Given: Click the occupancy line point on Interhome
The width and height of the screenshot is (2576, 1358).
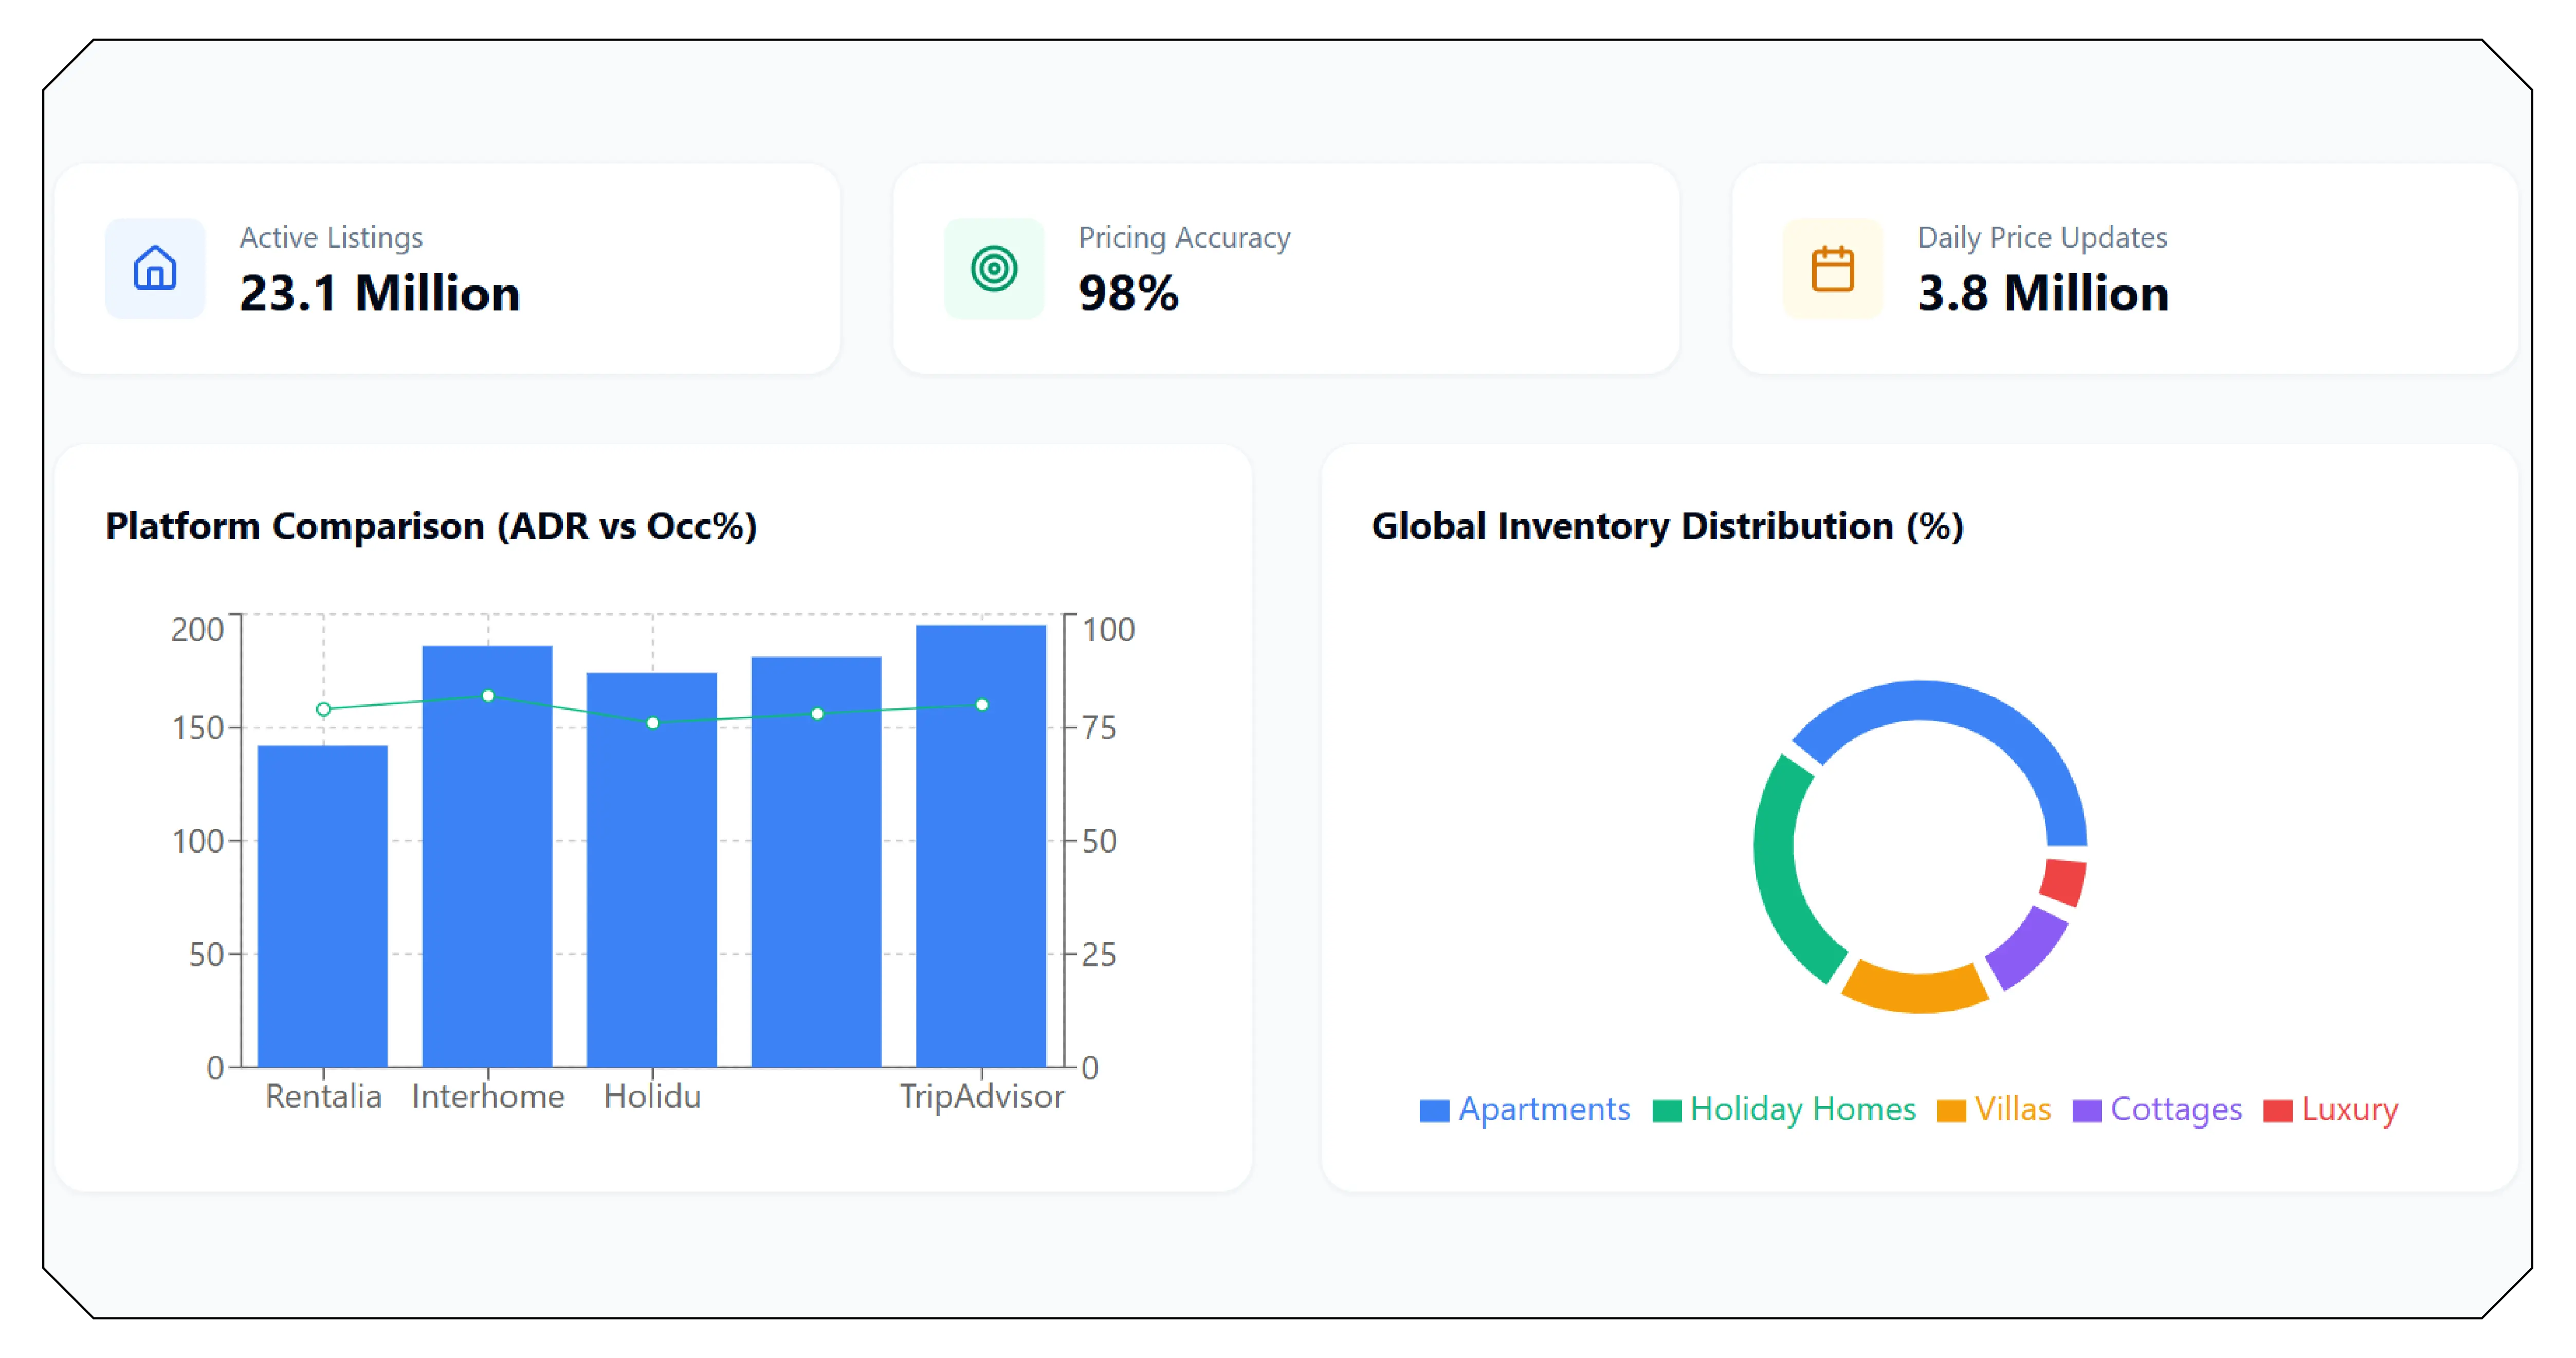Looking at the screenshot, I should coord(488,696).
